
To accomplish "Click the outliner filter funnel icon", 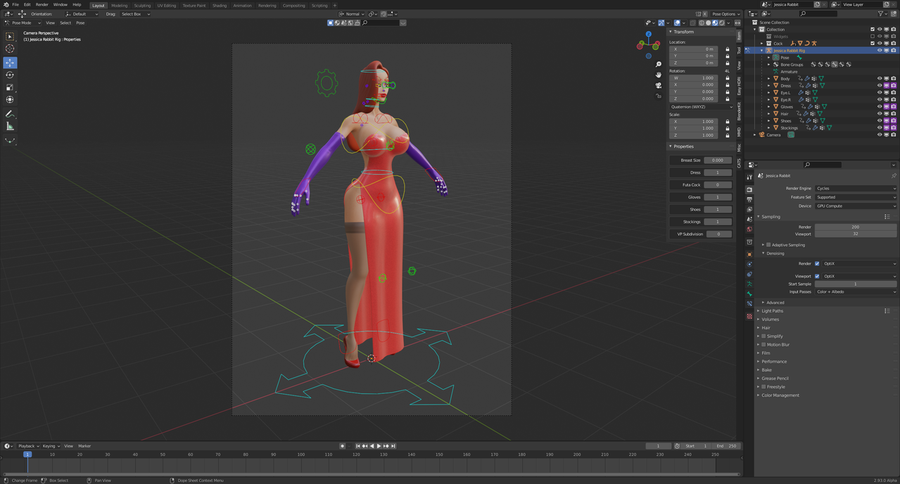I will (880, 13).
